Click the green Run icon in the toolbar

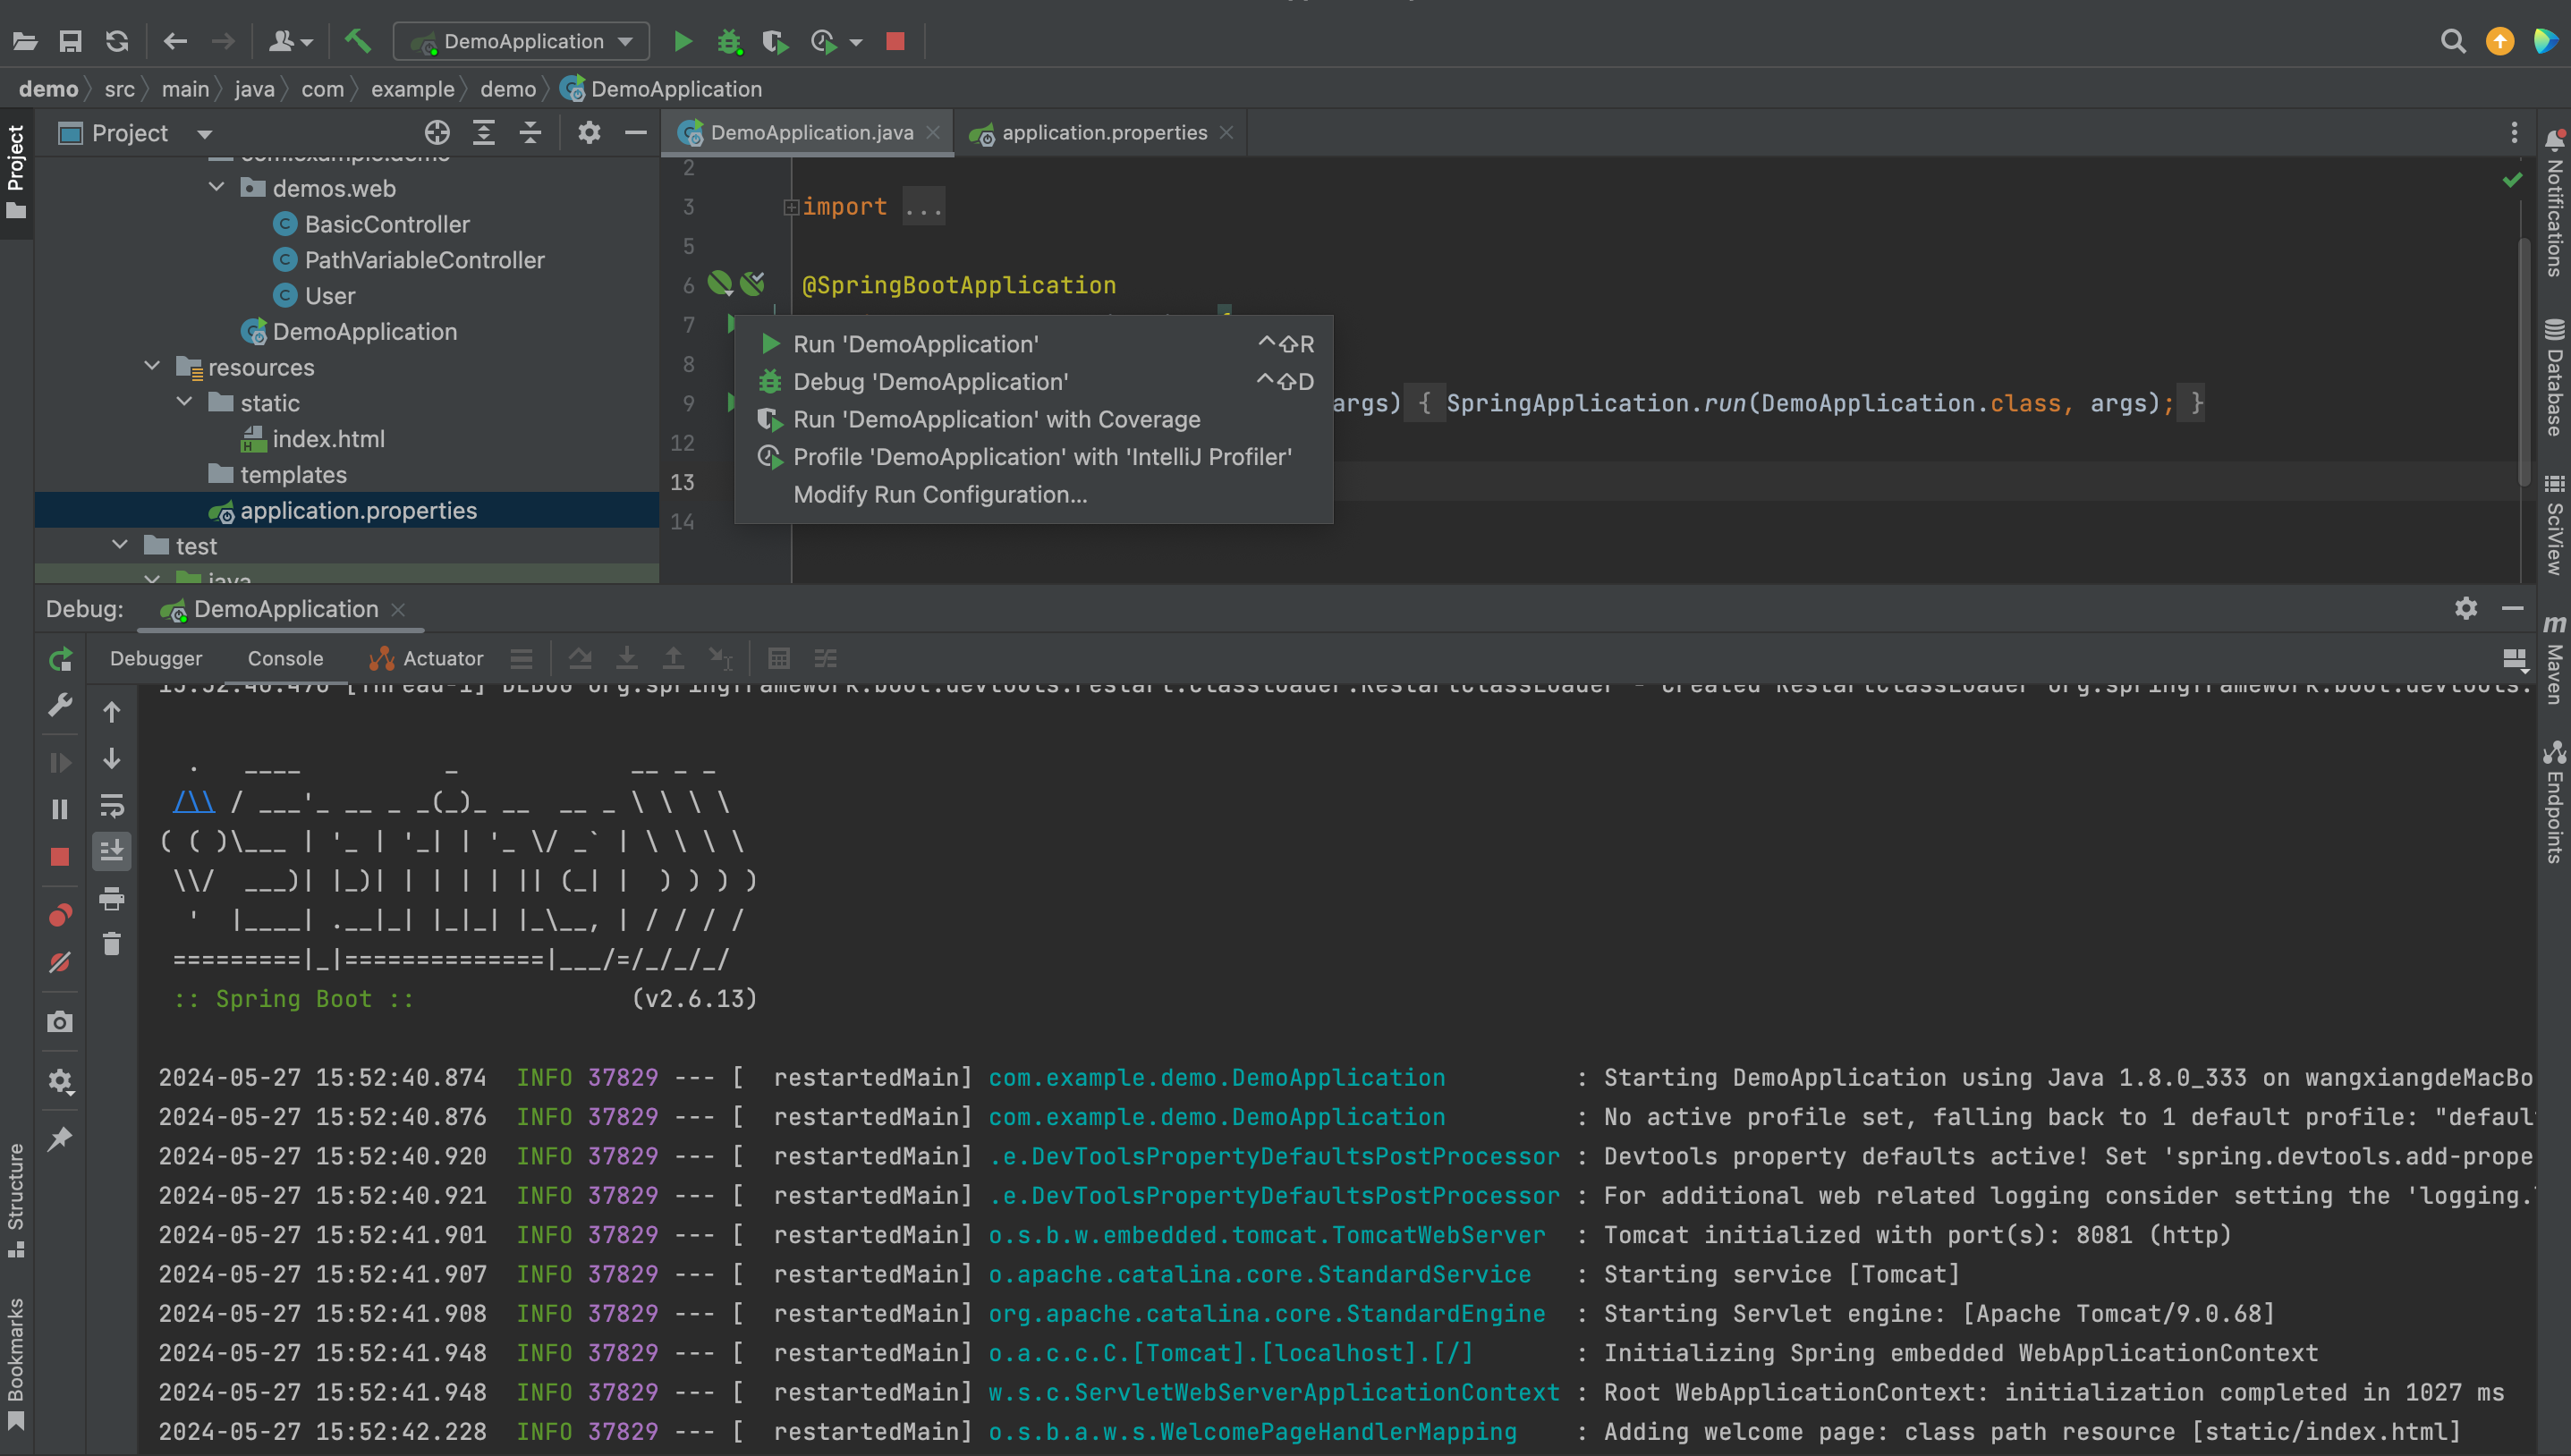pyautogui.click(x=683, y=41)
